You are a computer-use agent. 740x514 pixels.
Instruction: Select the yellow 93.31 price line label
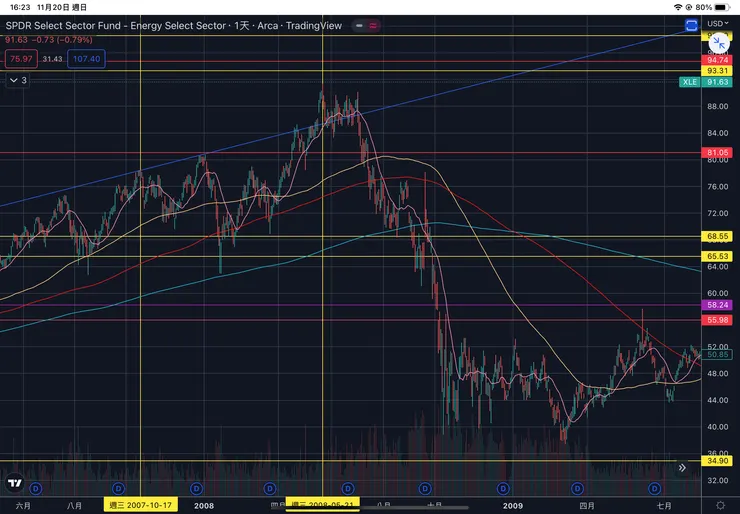(717, 71)
